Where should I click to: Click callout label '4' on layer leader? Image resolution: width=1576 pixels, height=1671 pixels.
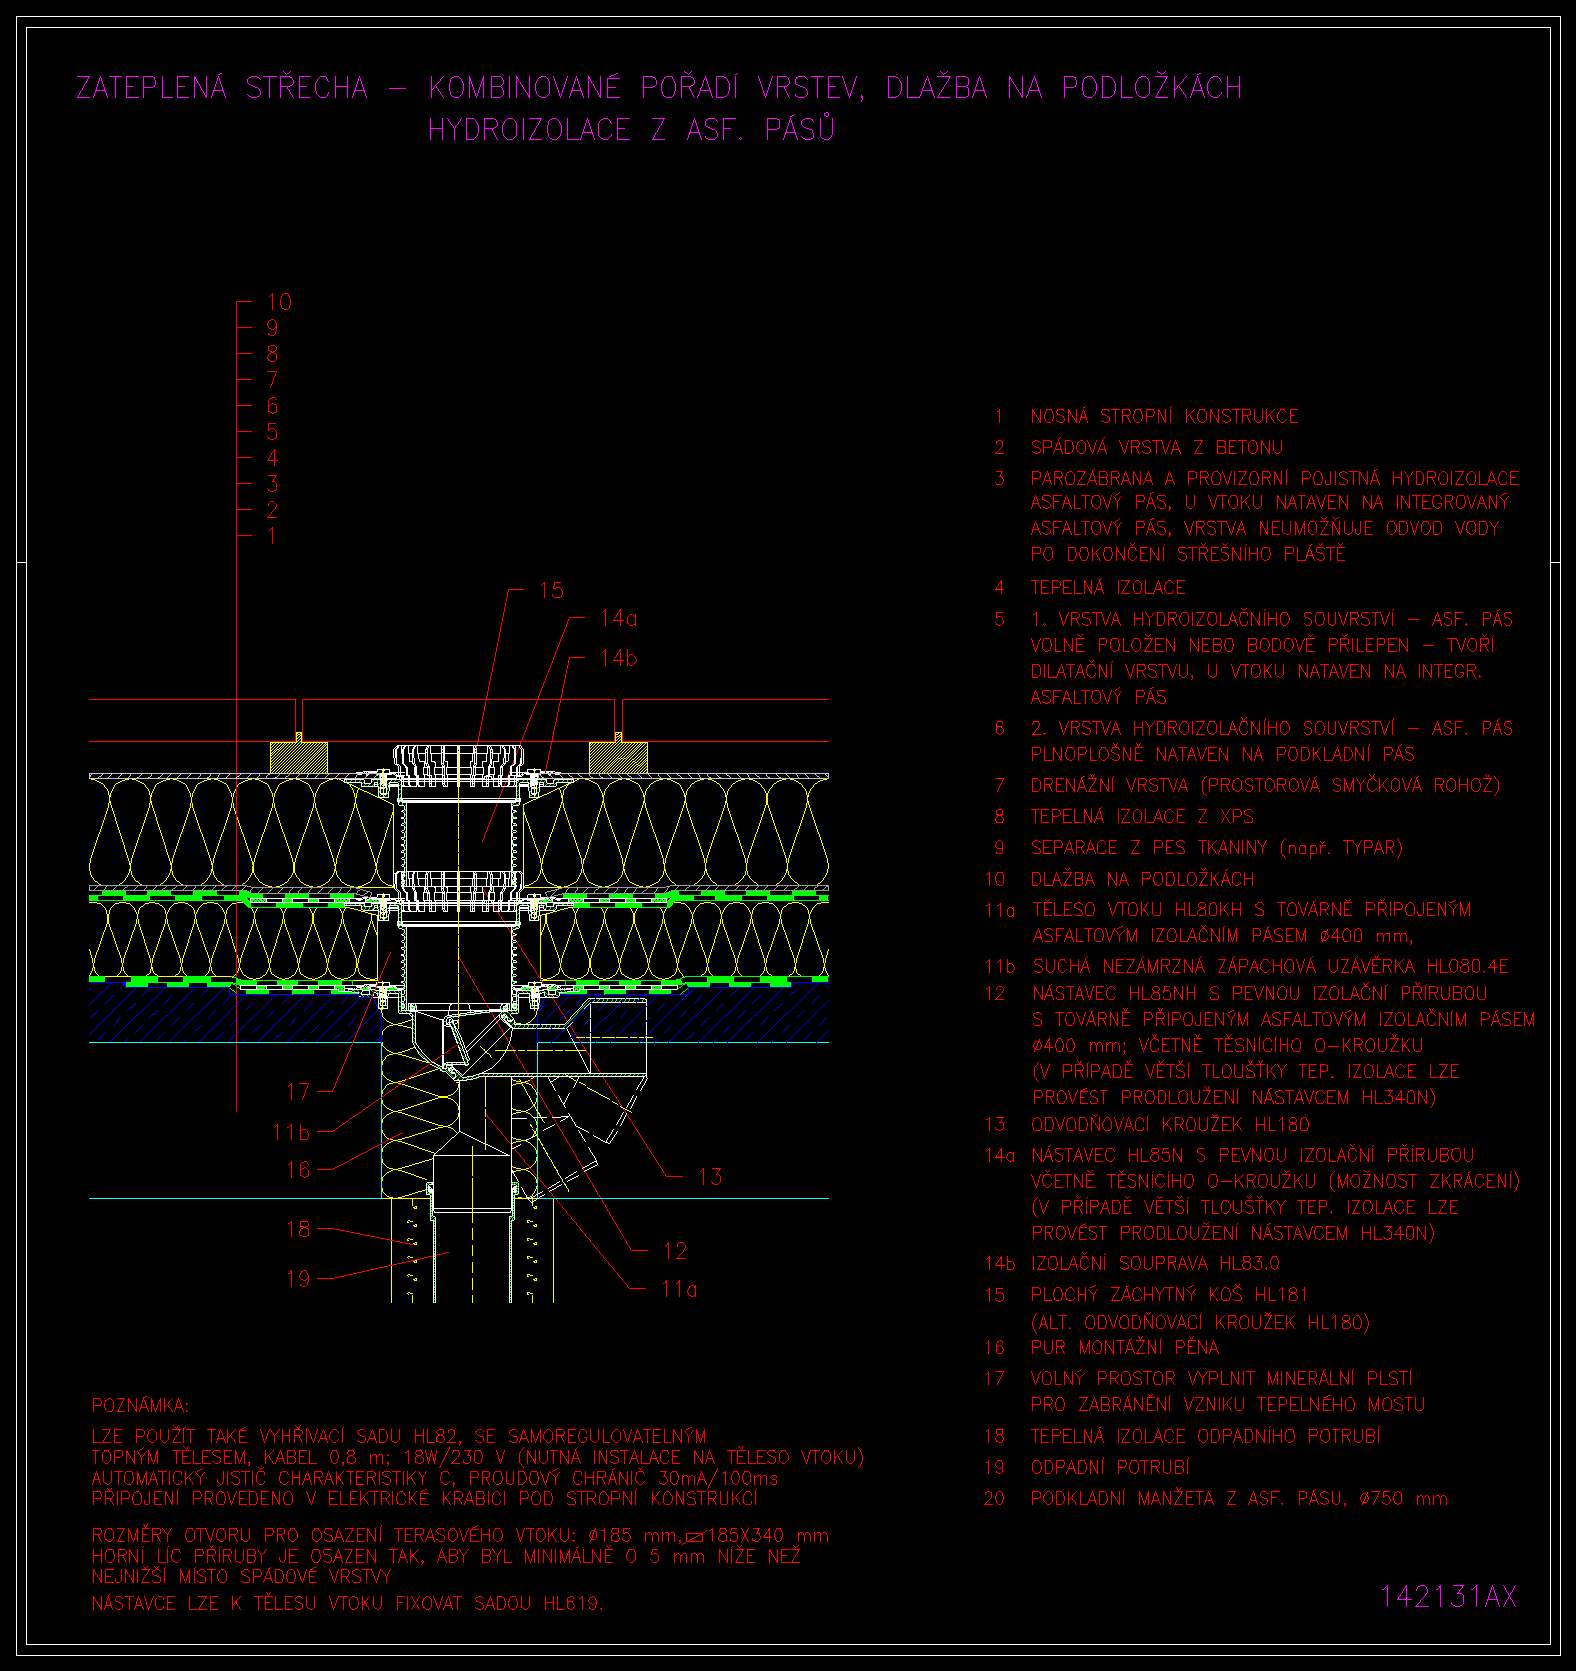[272, 457]
